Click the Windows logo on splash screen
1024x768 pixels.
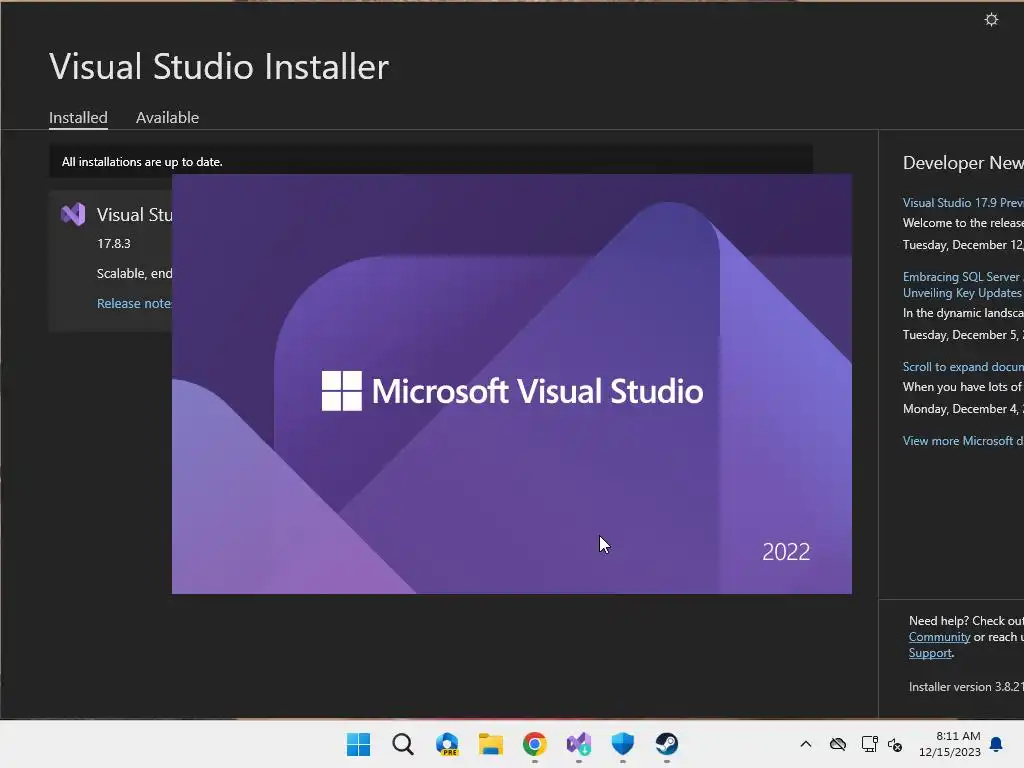(x=342, y=391)
